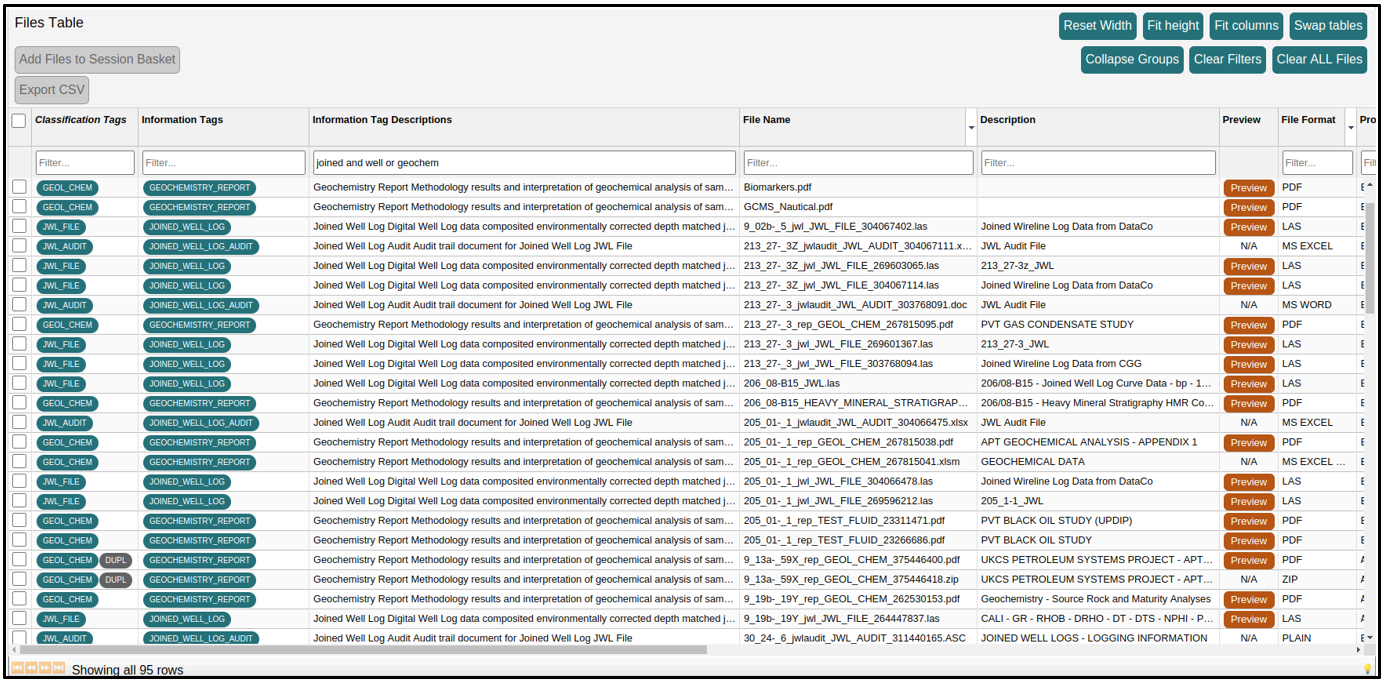The width and height of the screenshot is (1382, 680).
Task: Preview 9_19b-_19Y_jwl_JWL_FILE_264447837.las
Action: click(x=1248, y=619)
